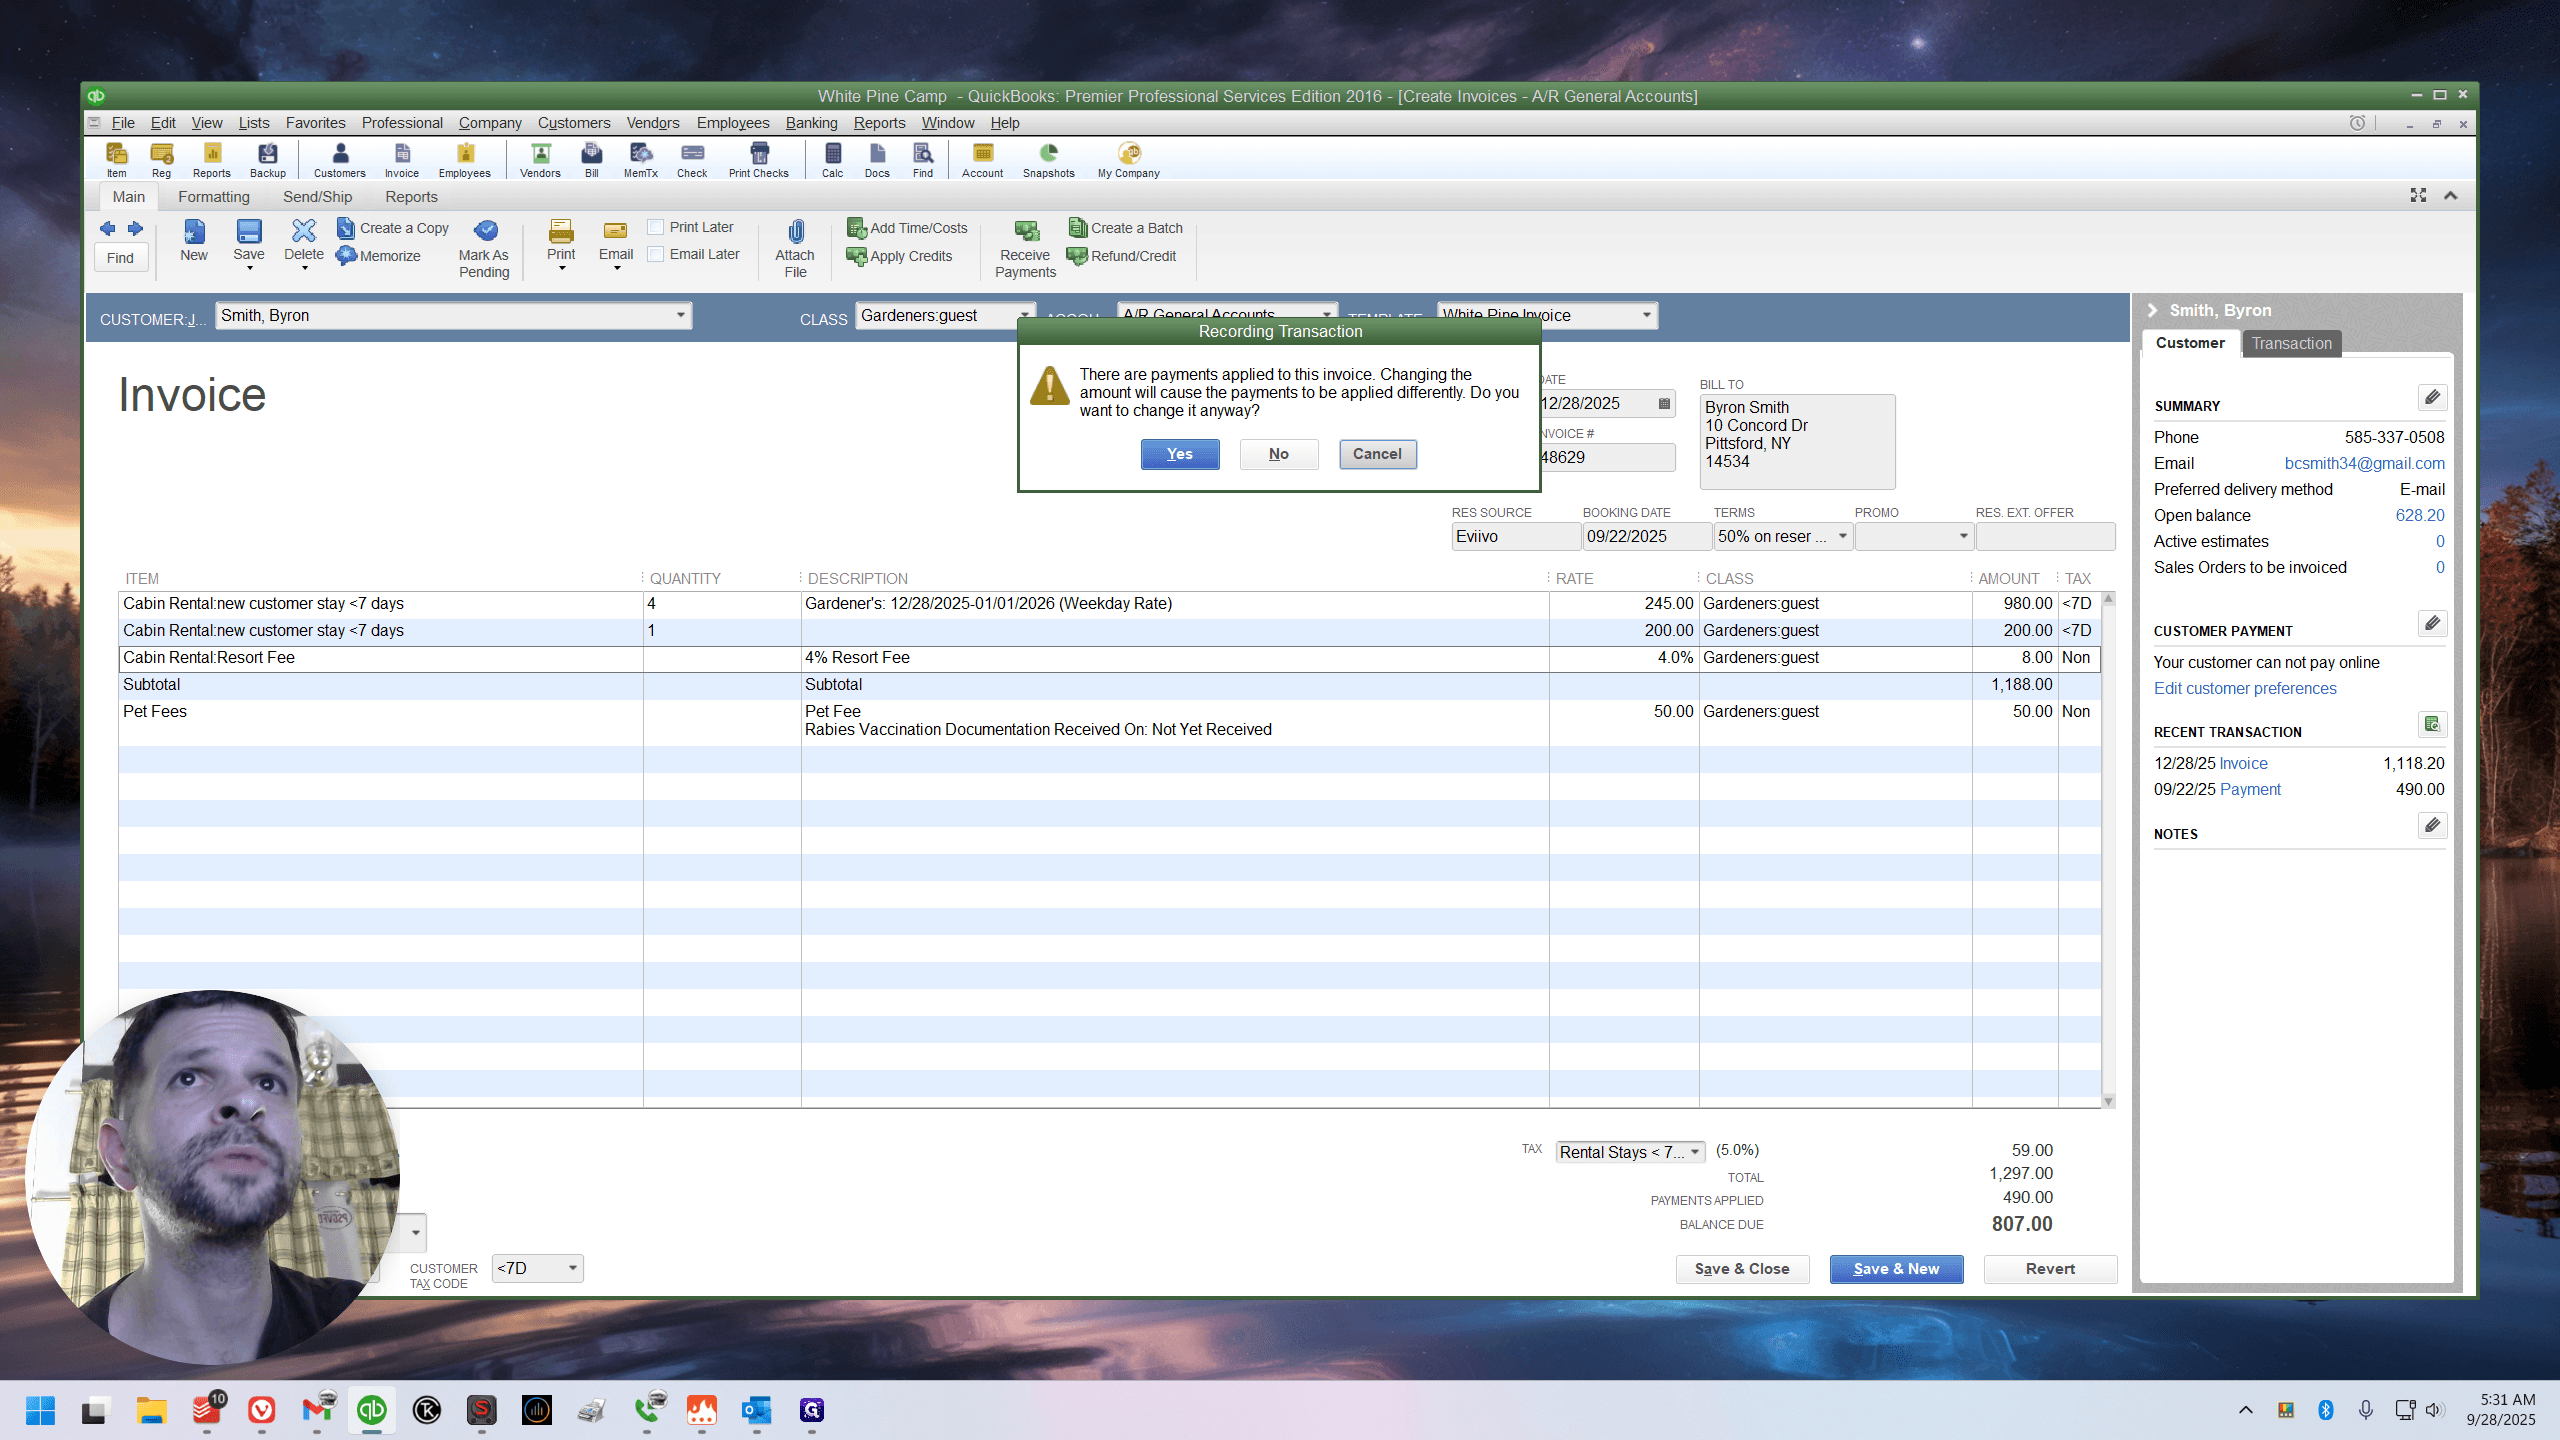Expand the Customer Tax Code dropdown
Viewport: 2560px width, 1440px height.
(x=573, y=1268)
